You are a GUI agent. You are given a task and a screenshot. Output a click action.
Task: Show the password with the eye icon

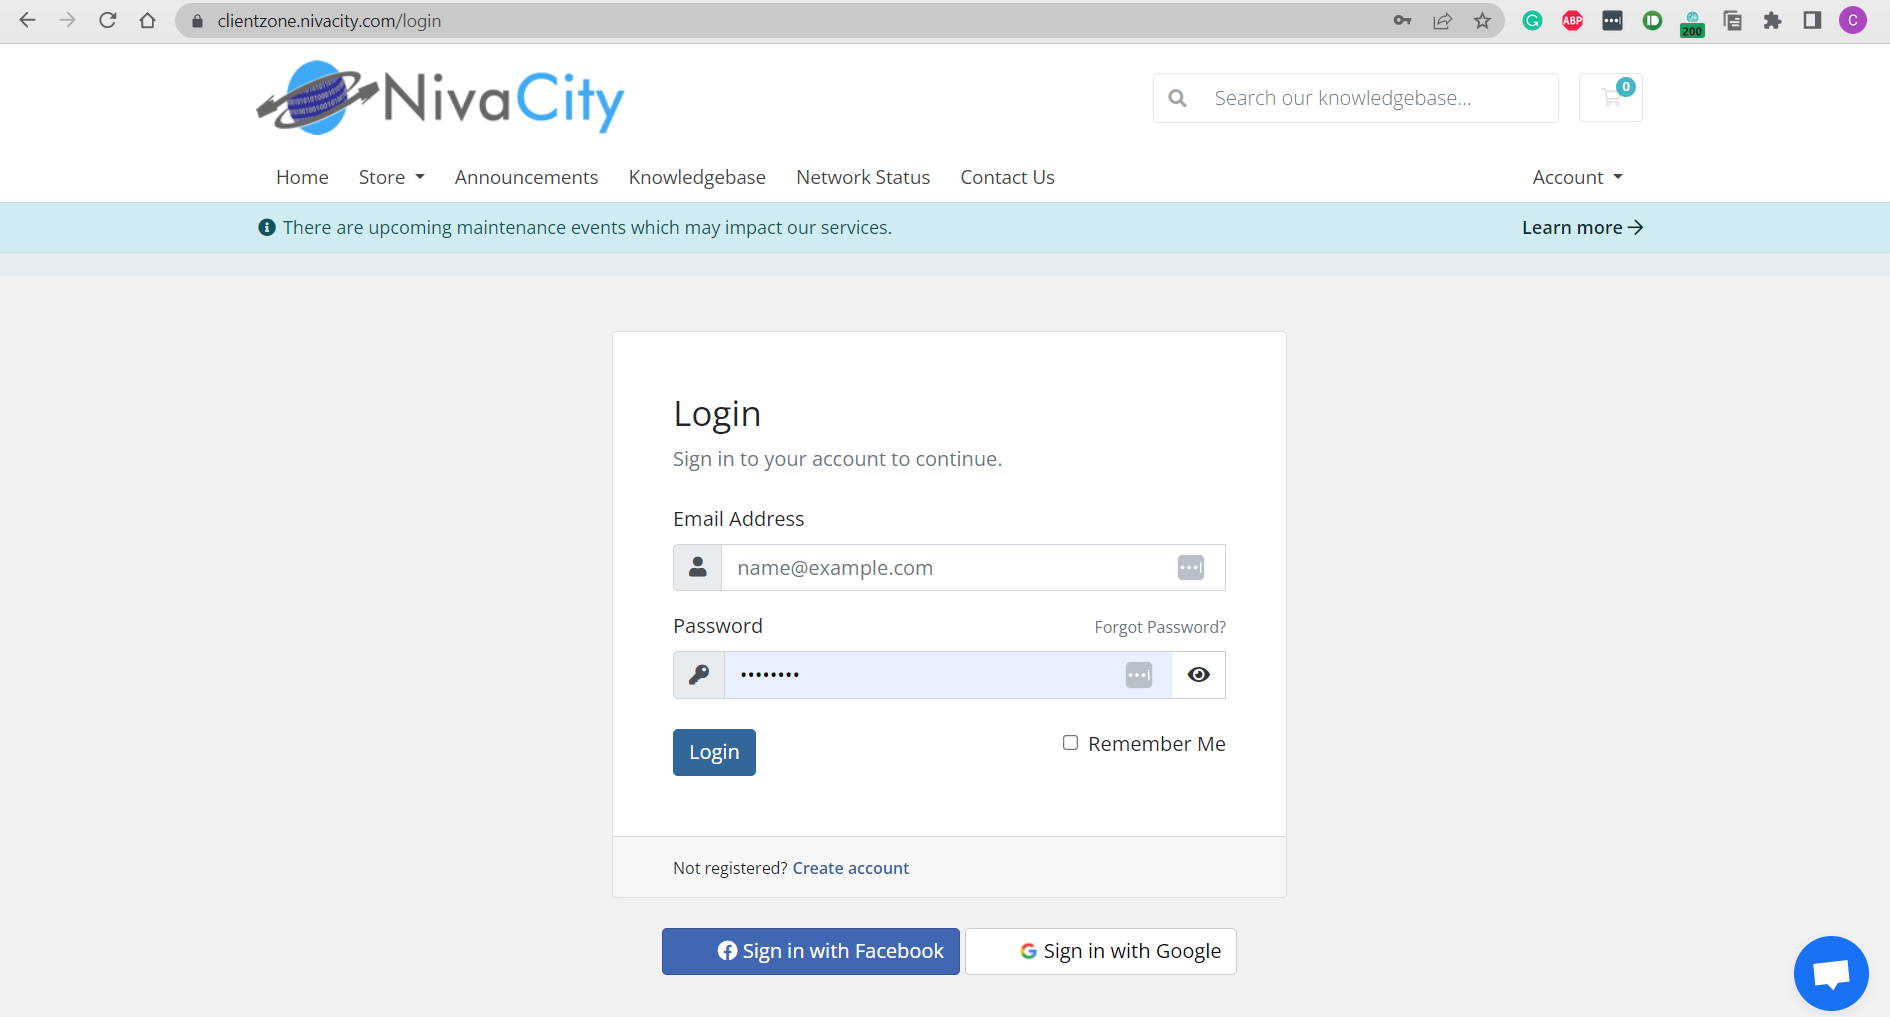(1198, 674)
